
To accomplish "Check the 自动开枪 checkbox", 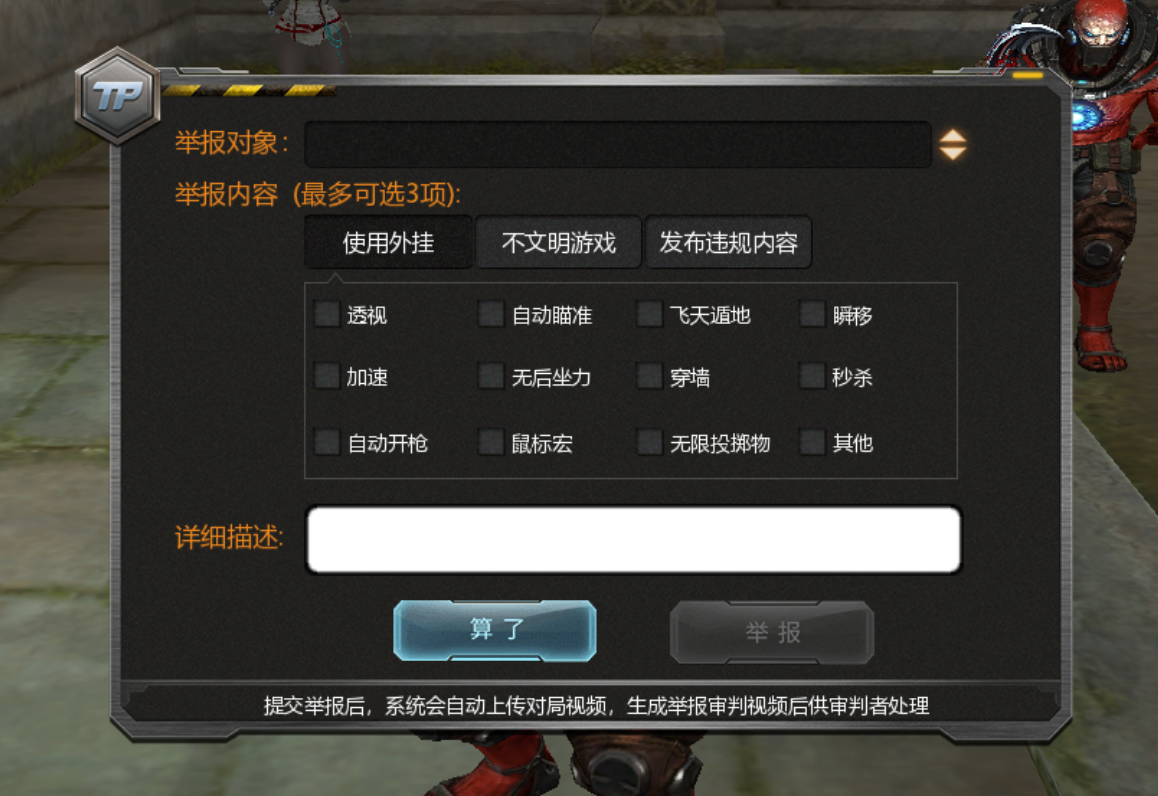I will pos(326,442).
